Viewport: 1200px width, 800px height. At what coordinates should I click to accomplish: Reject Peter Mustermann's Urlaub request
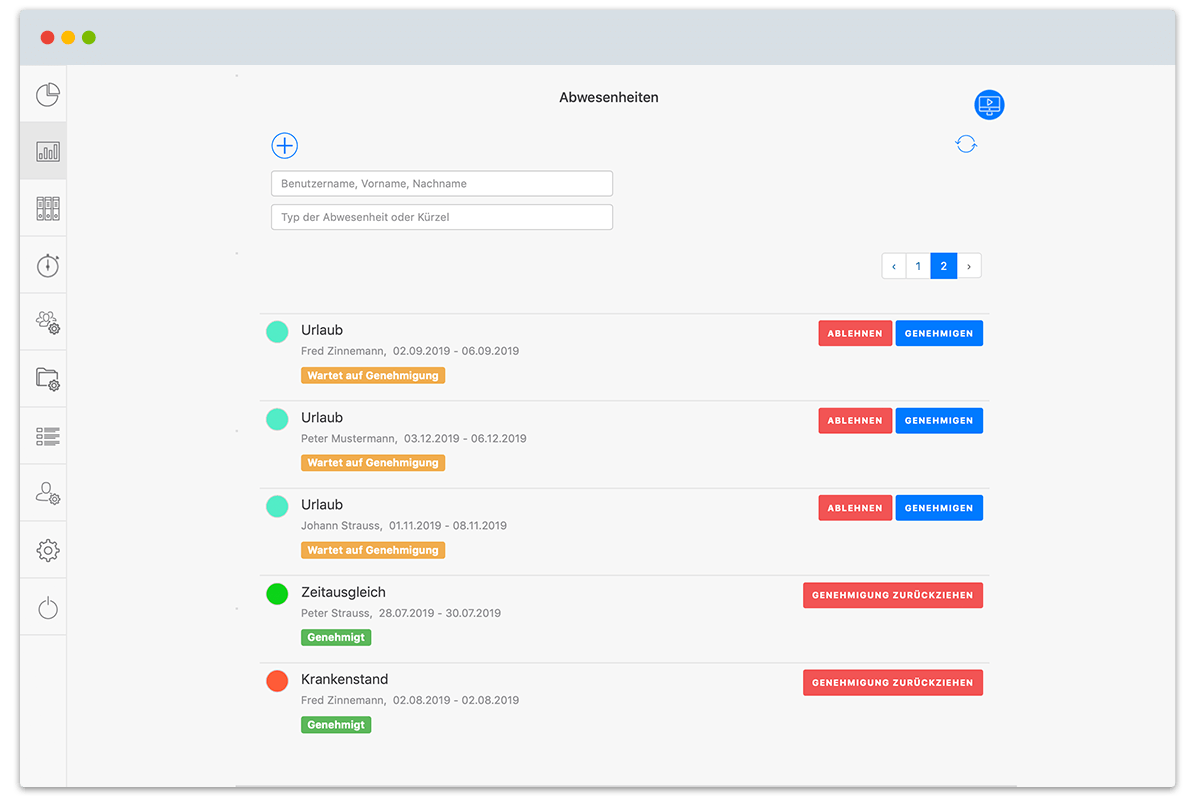pyautogui.click(x=855, y=420)
